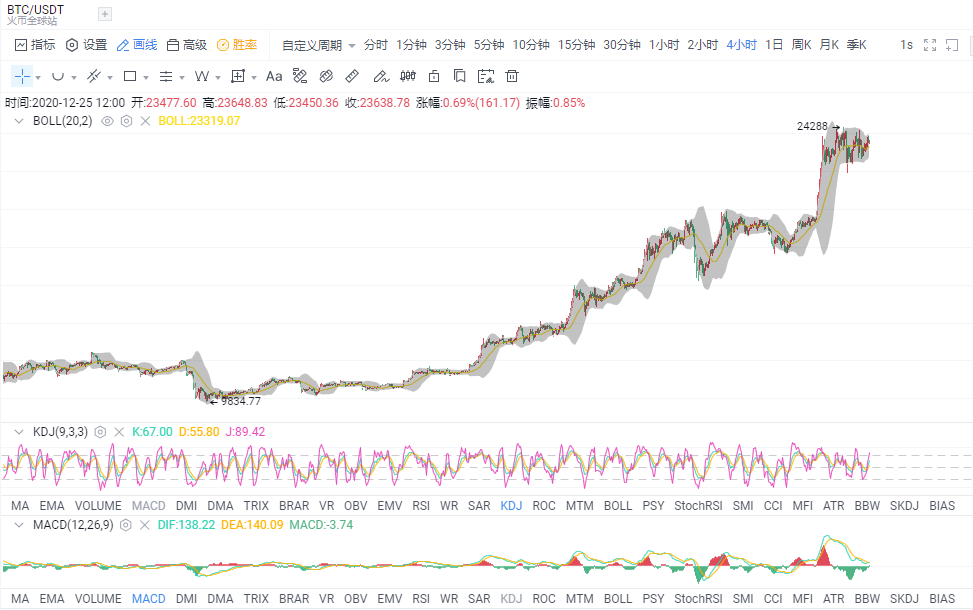Viewport: 973px width, 610px height.
Task: Choose StochRSI in the KDJ panel indicator row
Action: pyautogui.click(x=698, y=506)
